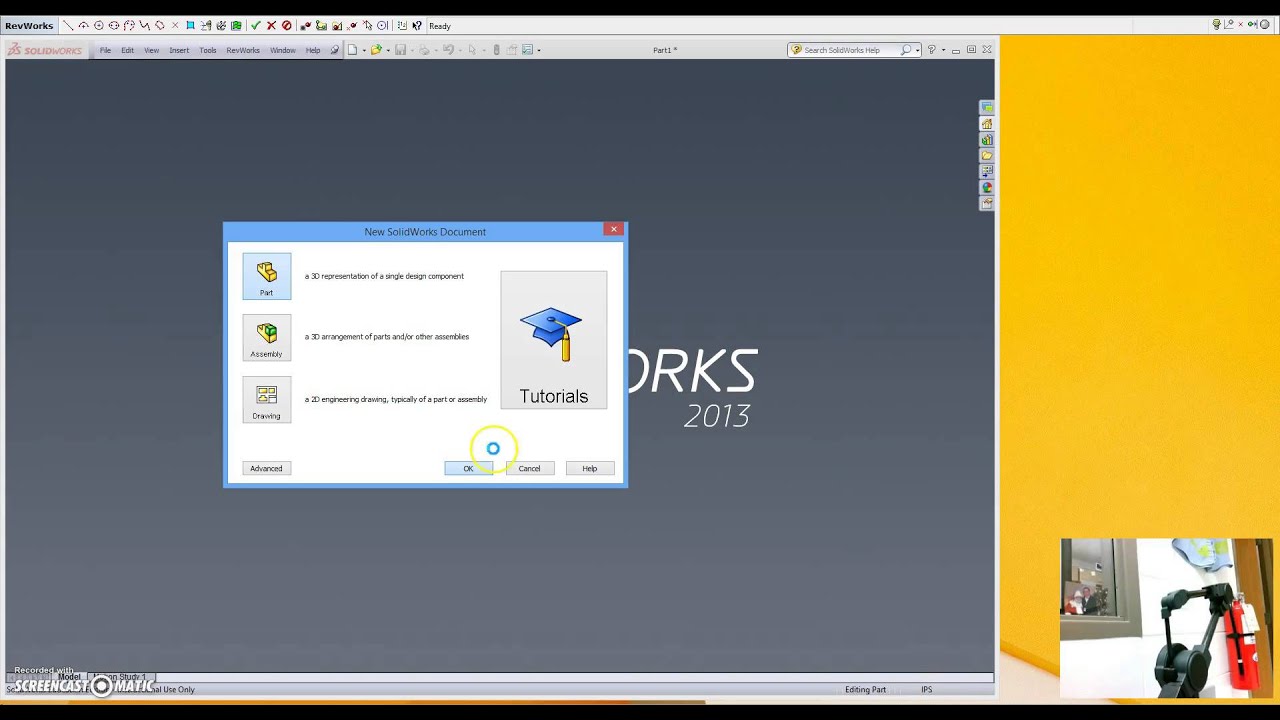Click the search magnifier icon

pos(906,50)
